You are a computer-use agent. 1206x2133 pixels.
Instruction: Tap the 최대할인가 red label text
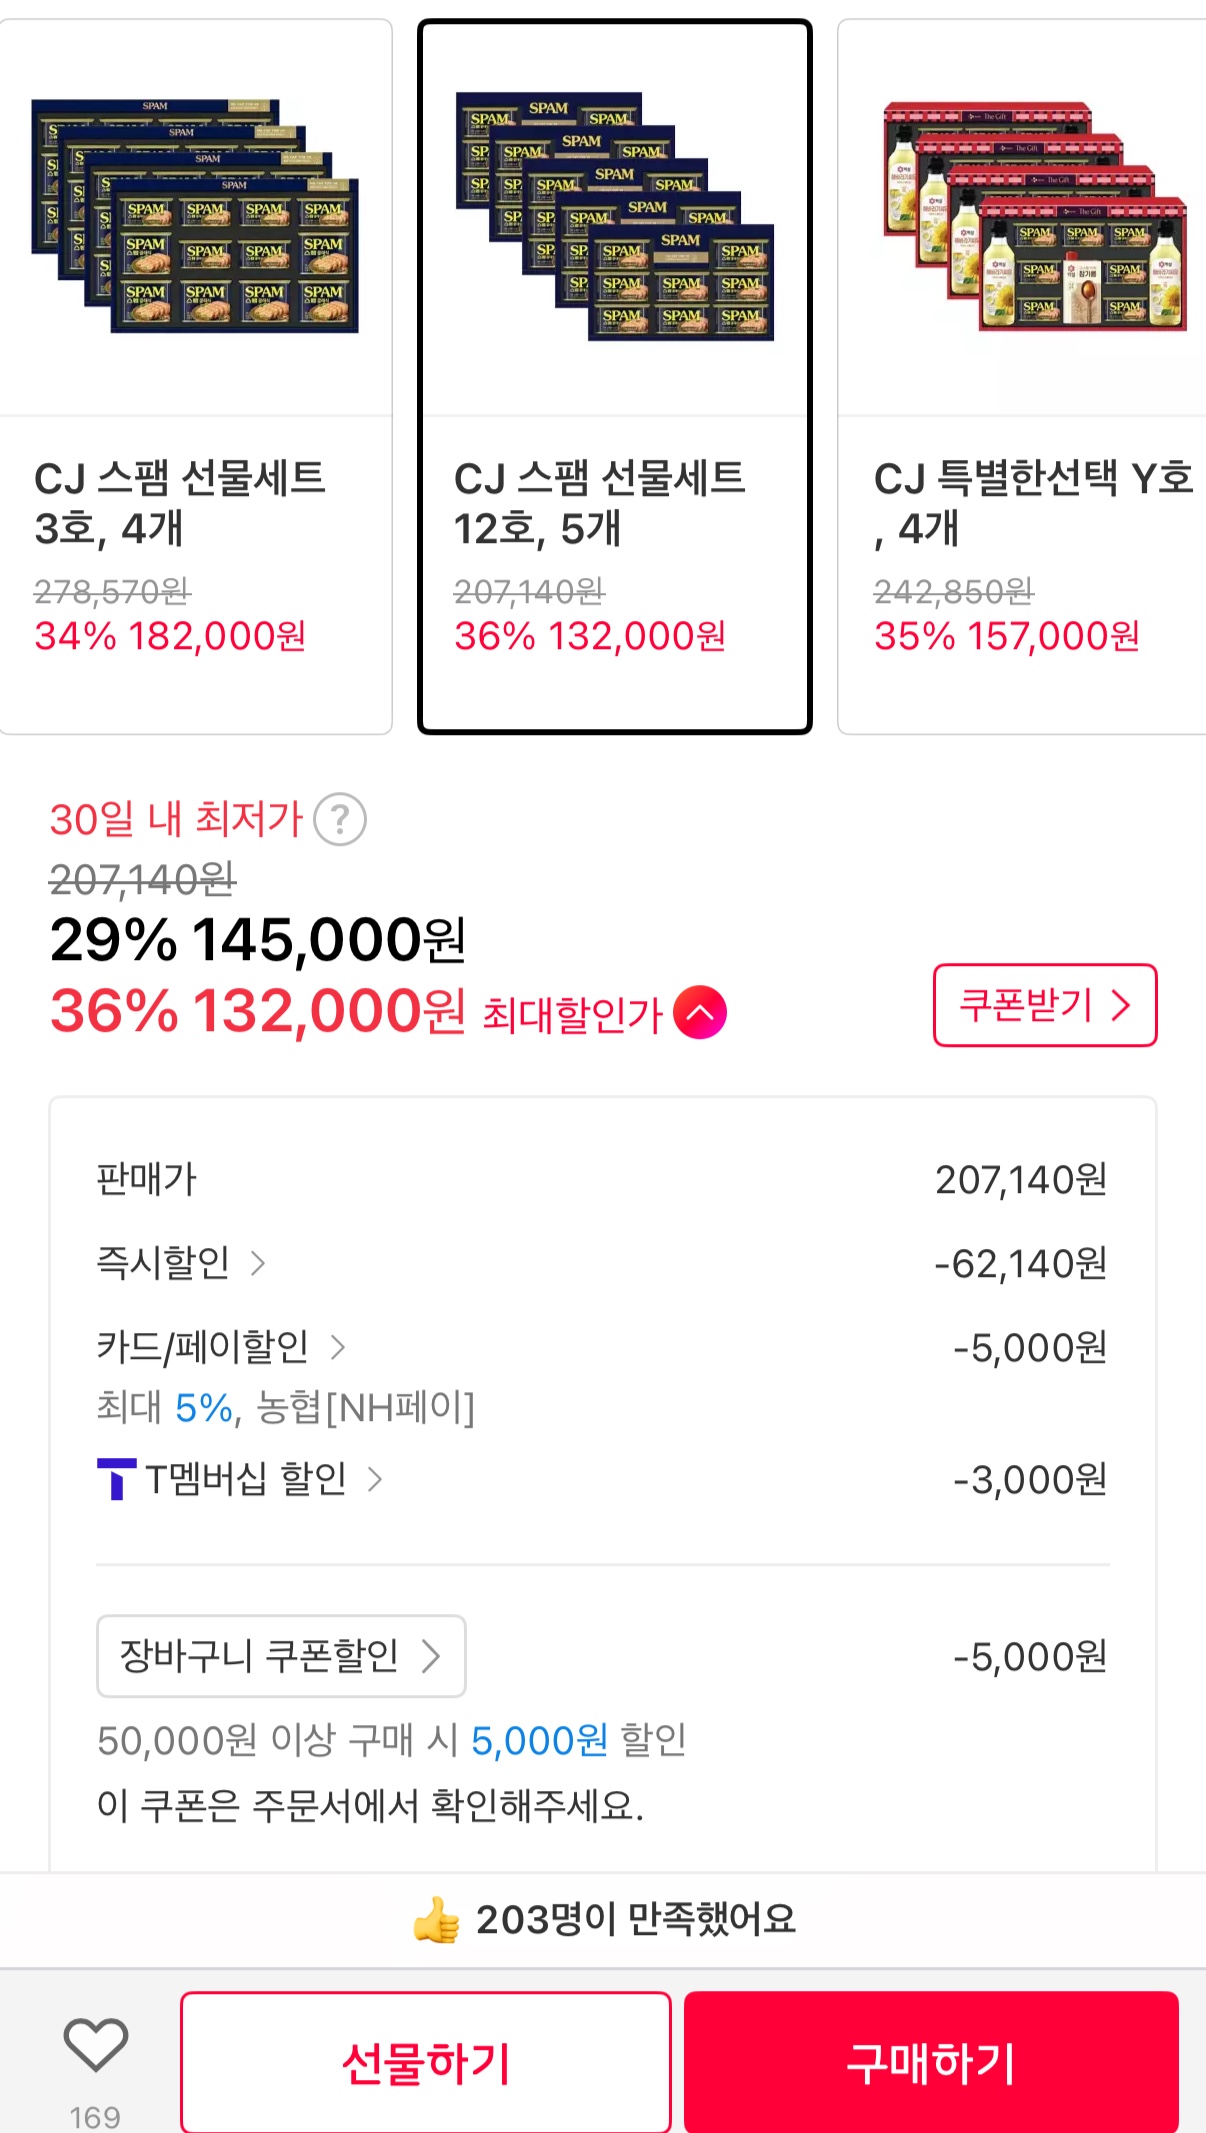tap(572, 1014)
